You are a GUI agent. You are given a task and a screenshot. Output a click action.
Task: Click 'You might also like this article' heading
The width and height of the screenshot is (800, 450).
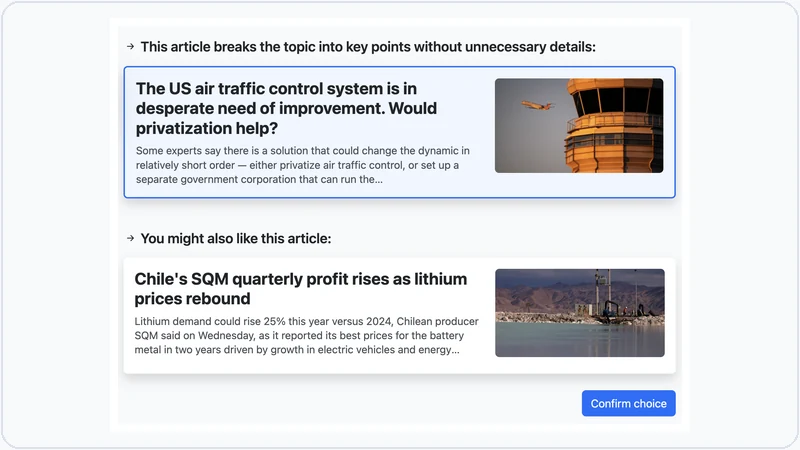tap(236, 238)
